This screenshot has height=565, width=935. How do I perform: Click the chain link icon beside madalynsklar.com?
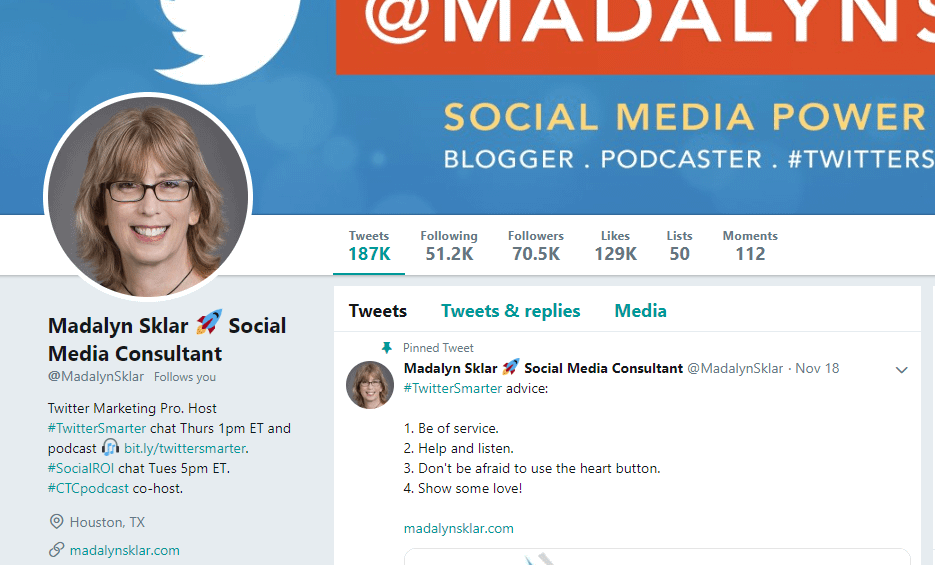tap(56, 550)
